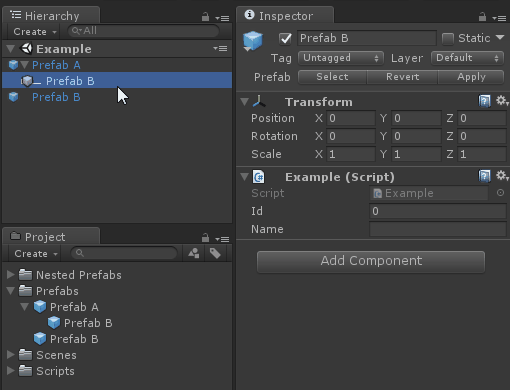Open the Tag dropdown showing Untagged

pos(341,58)
